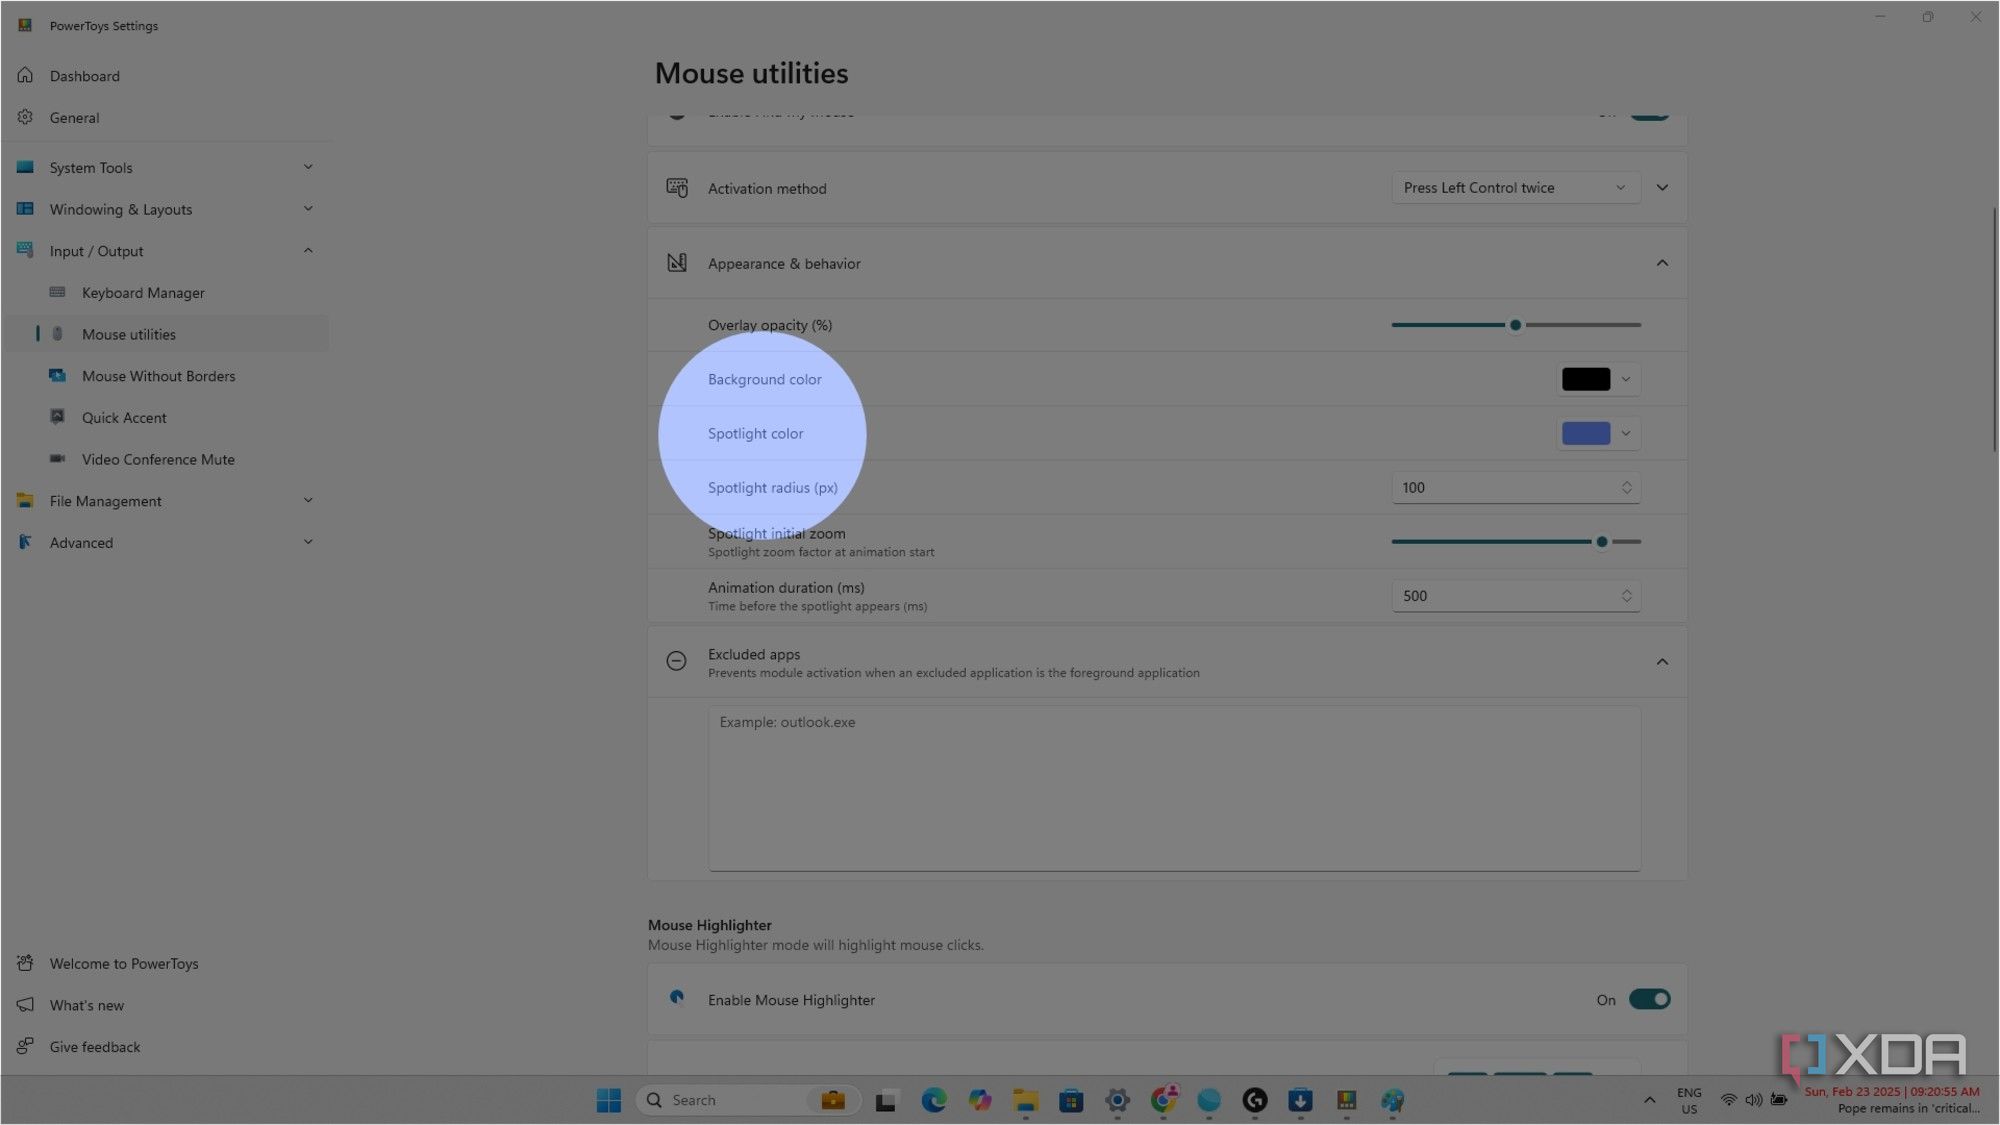2000x1125 pixels.
Task: Adjust Overlay opacity slider handle
Action: click(x=1515, y=325)
